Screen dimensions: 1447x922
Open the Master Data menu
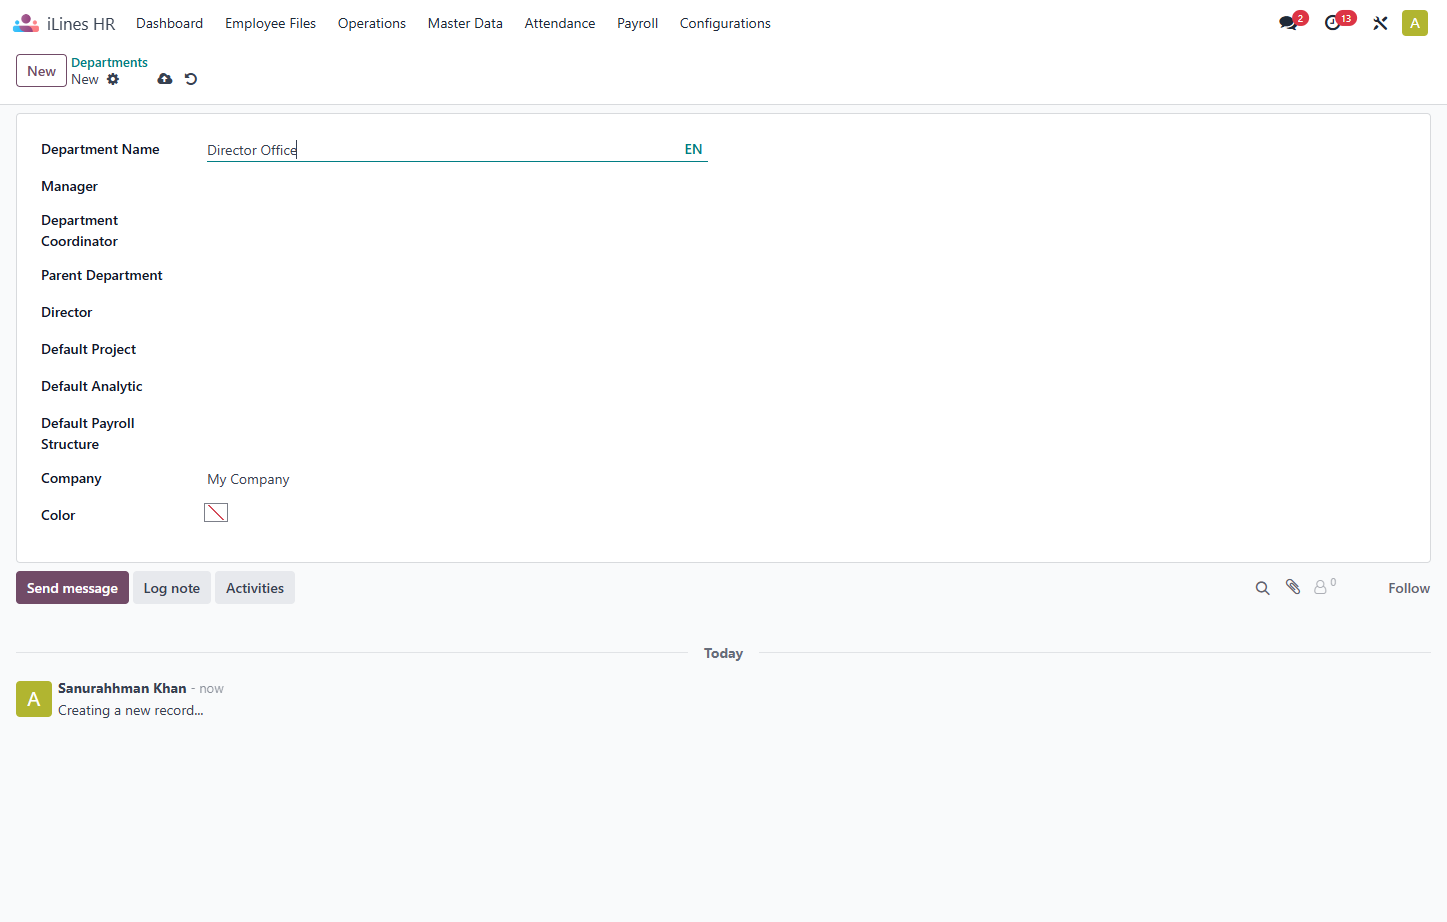[465, 23]
